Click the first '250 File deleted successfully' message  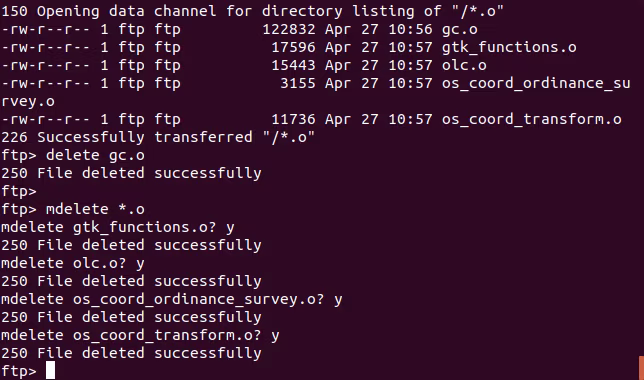click(131, 173)
